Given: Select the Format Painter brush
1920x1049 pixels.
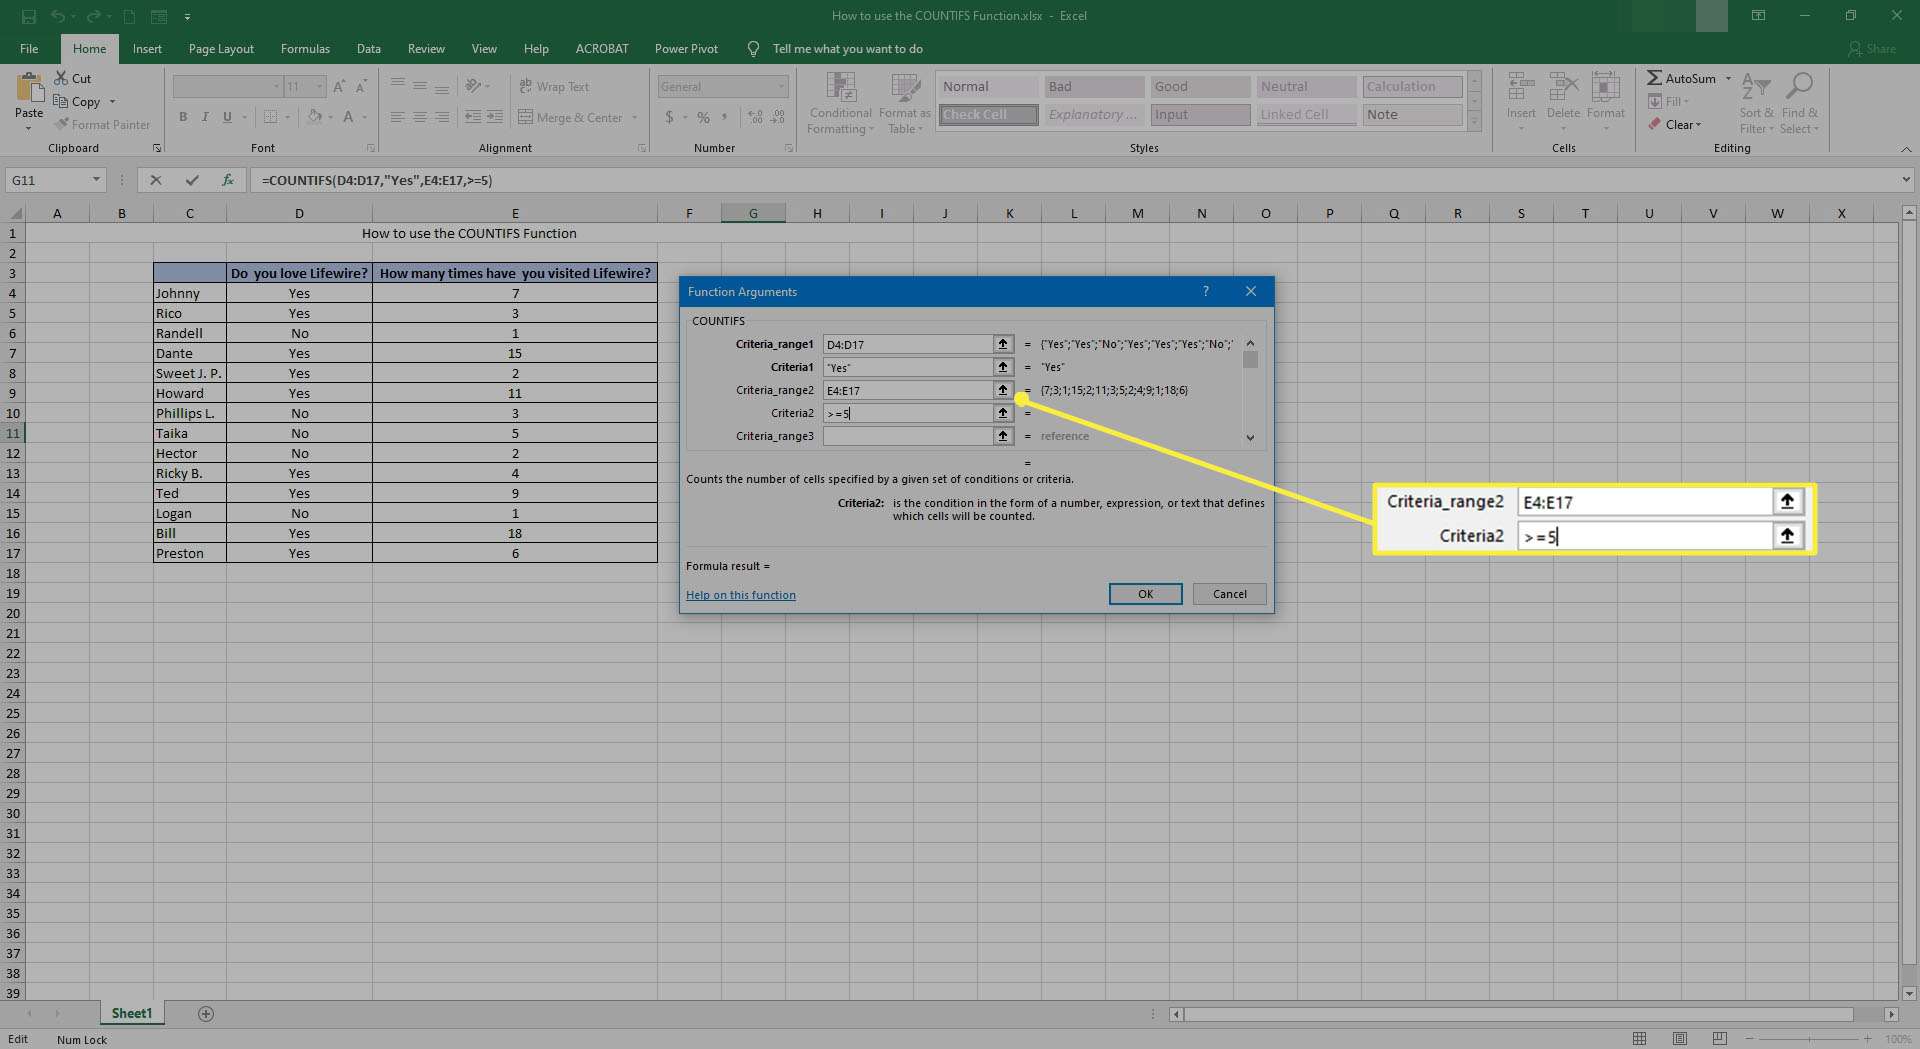Looking at the screenshot, I should tap(61, 124).
